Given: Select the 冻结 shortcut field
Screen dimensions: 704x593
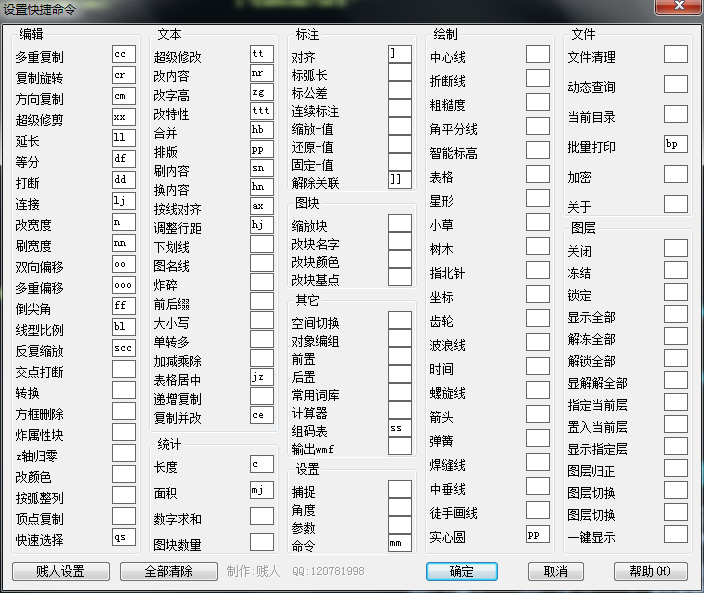Looking at the screenshot, I should (676, 270).
